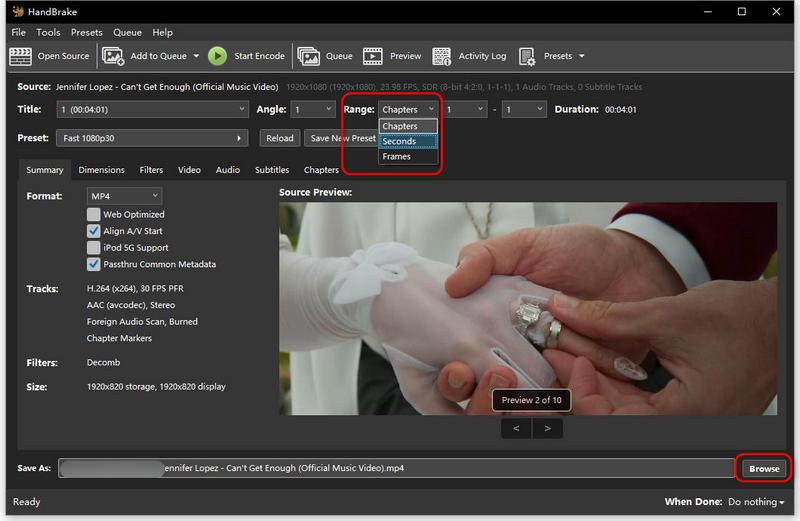
Task: Toggle the iPod 5G Support checkbox
Action: pos(94,248)
